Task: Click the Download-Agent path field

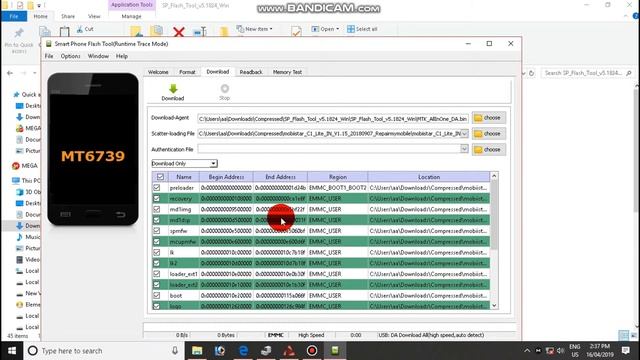Action: [333, 118]
